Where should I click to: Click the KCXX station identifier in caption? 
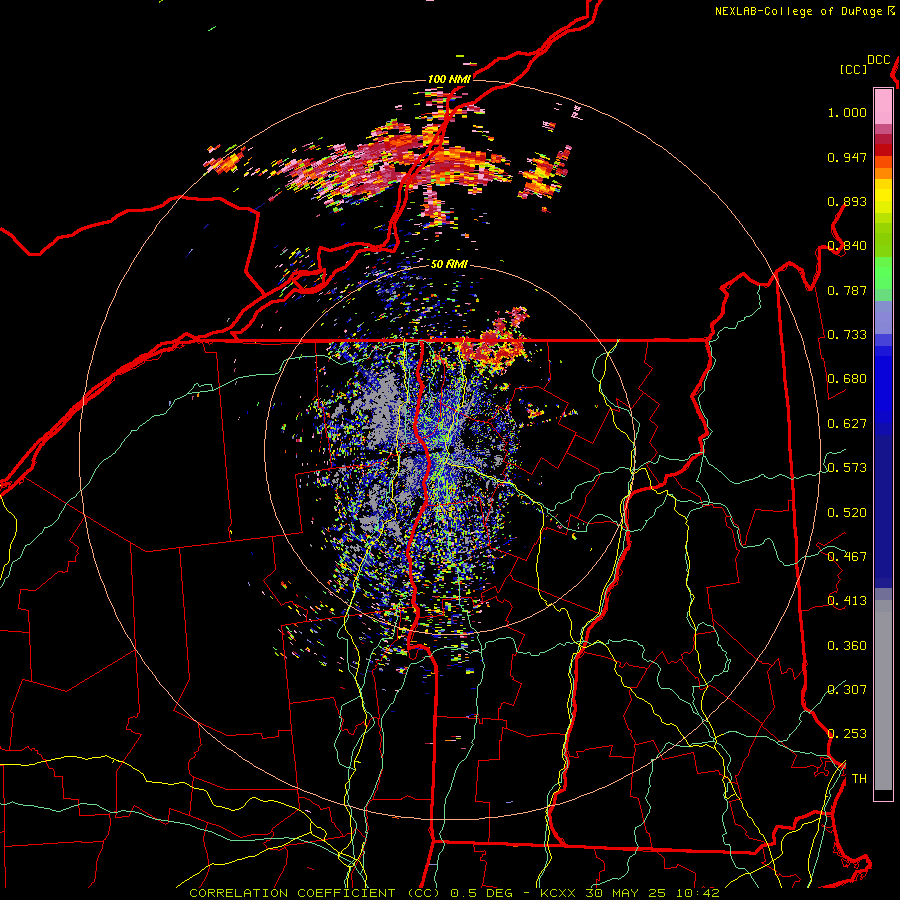click(557, 893)
